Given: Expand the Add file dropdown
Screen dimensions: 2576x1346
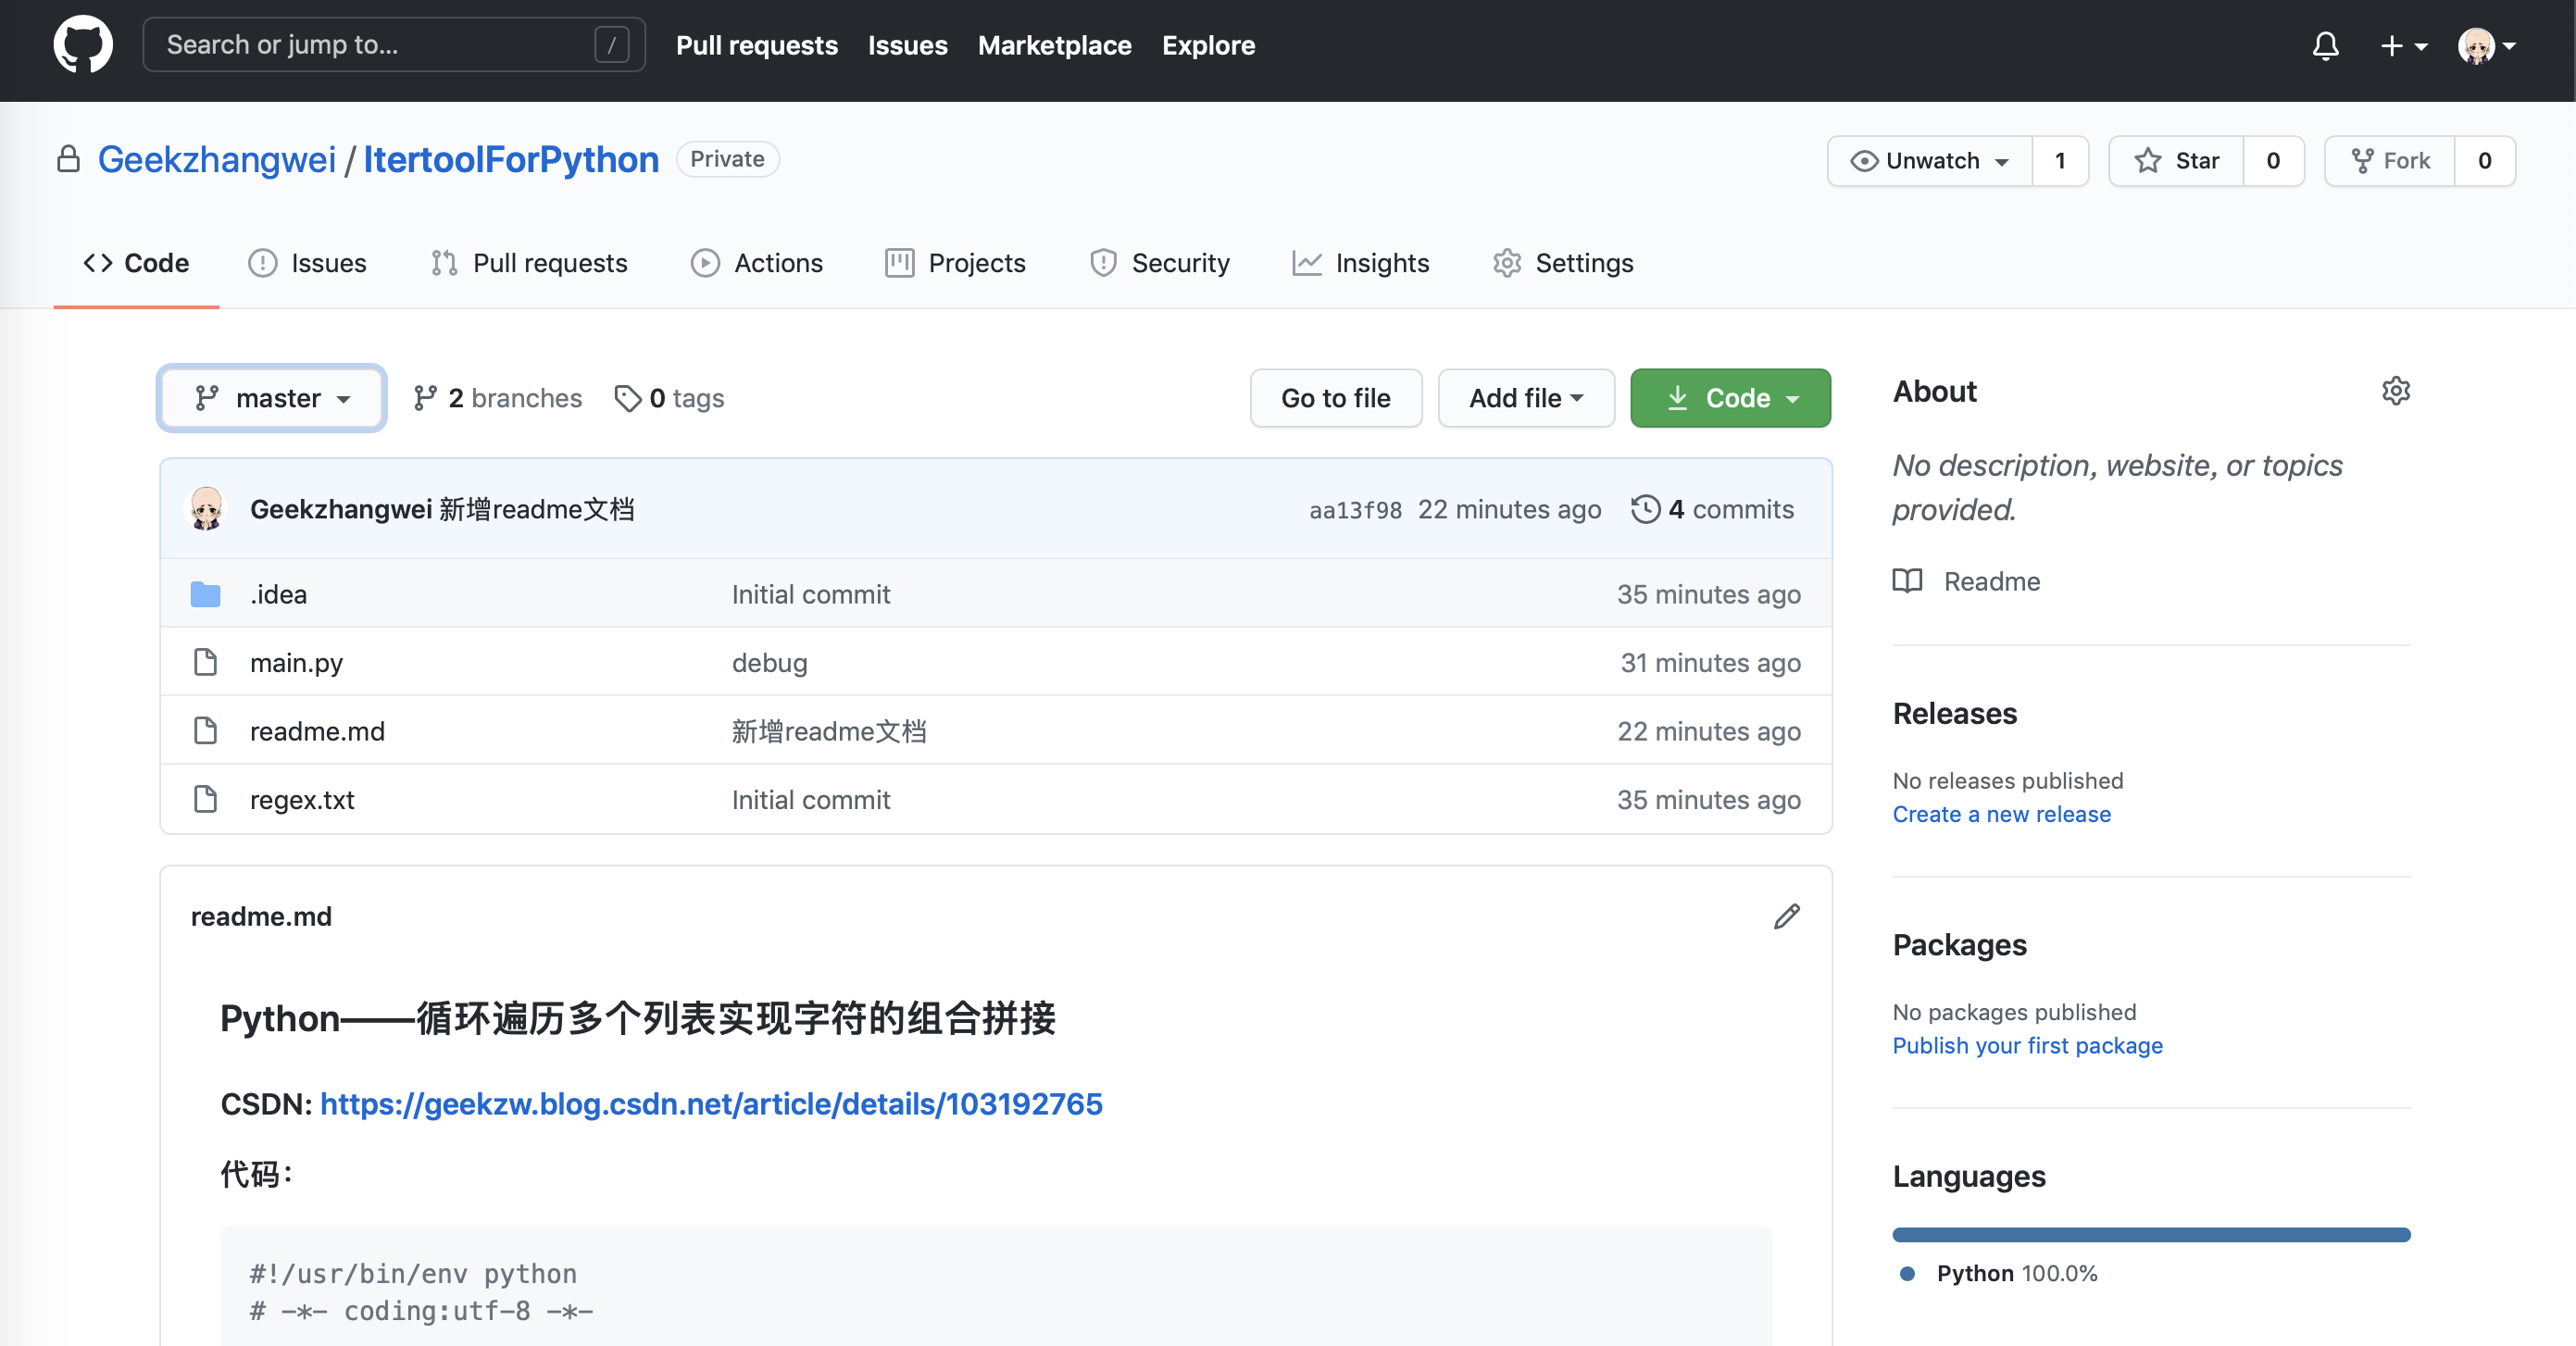Looking at the screenshot, I should (x=1525, y=398).
